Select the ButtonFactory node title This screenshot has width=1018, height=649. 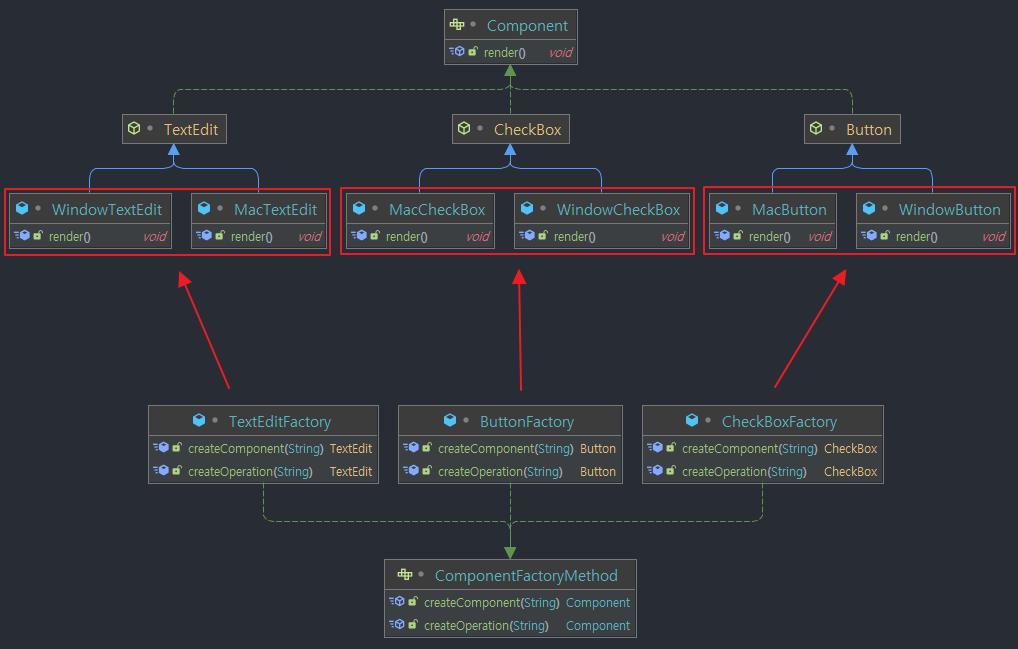[x=527, y=422]
